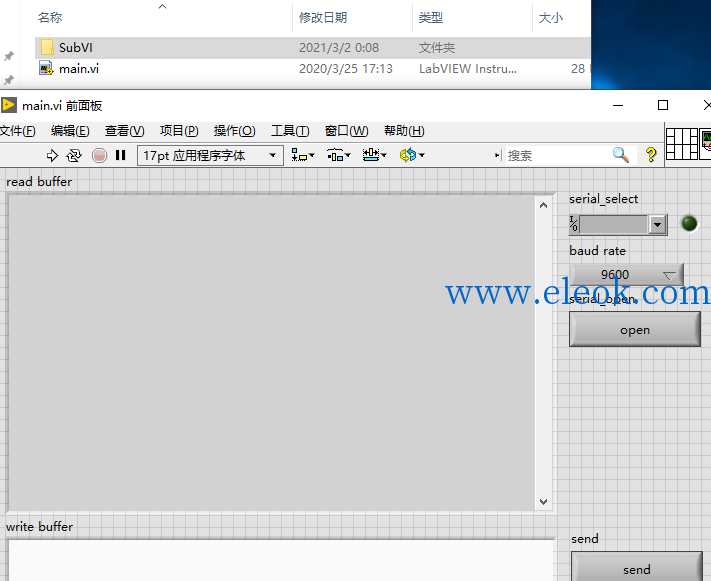Click the baud rate label
The width and height of the screenshot is (711, 581).
point(597,251)
